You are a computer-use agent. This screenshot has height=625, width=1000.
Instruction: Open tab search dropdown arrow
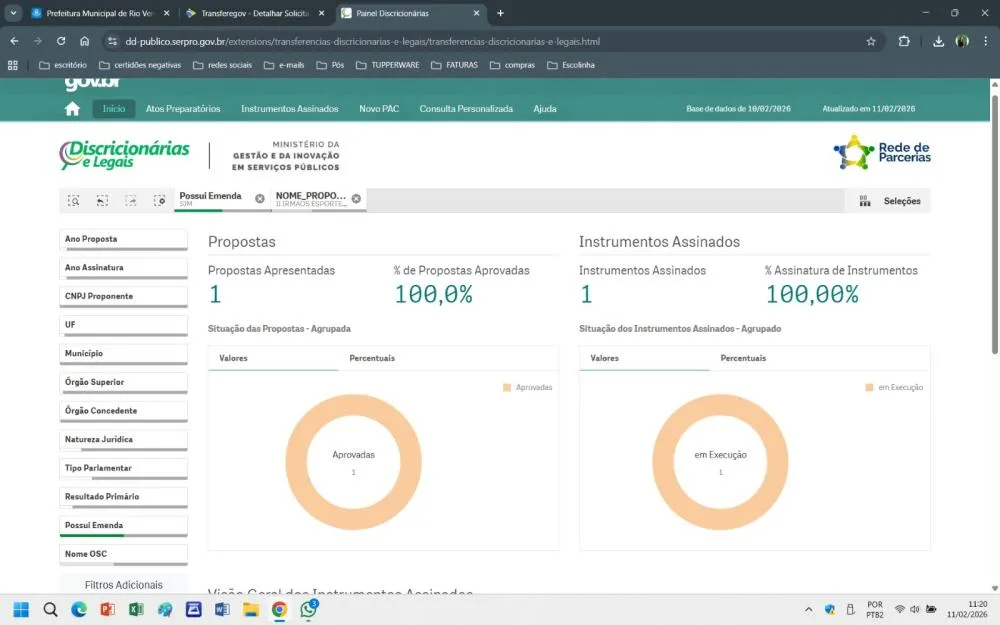click(x=13, y=13)
